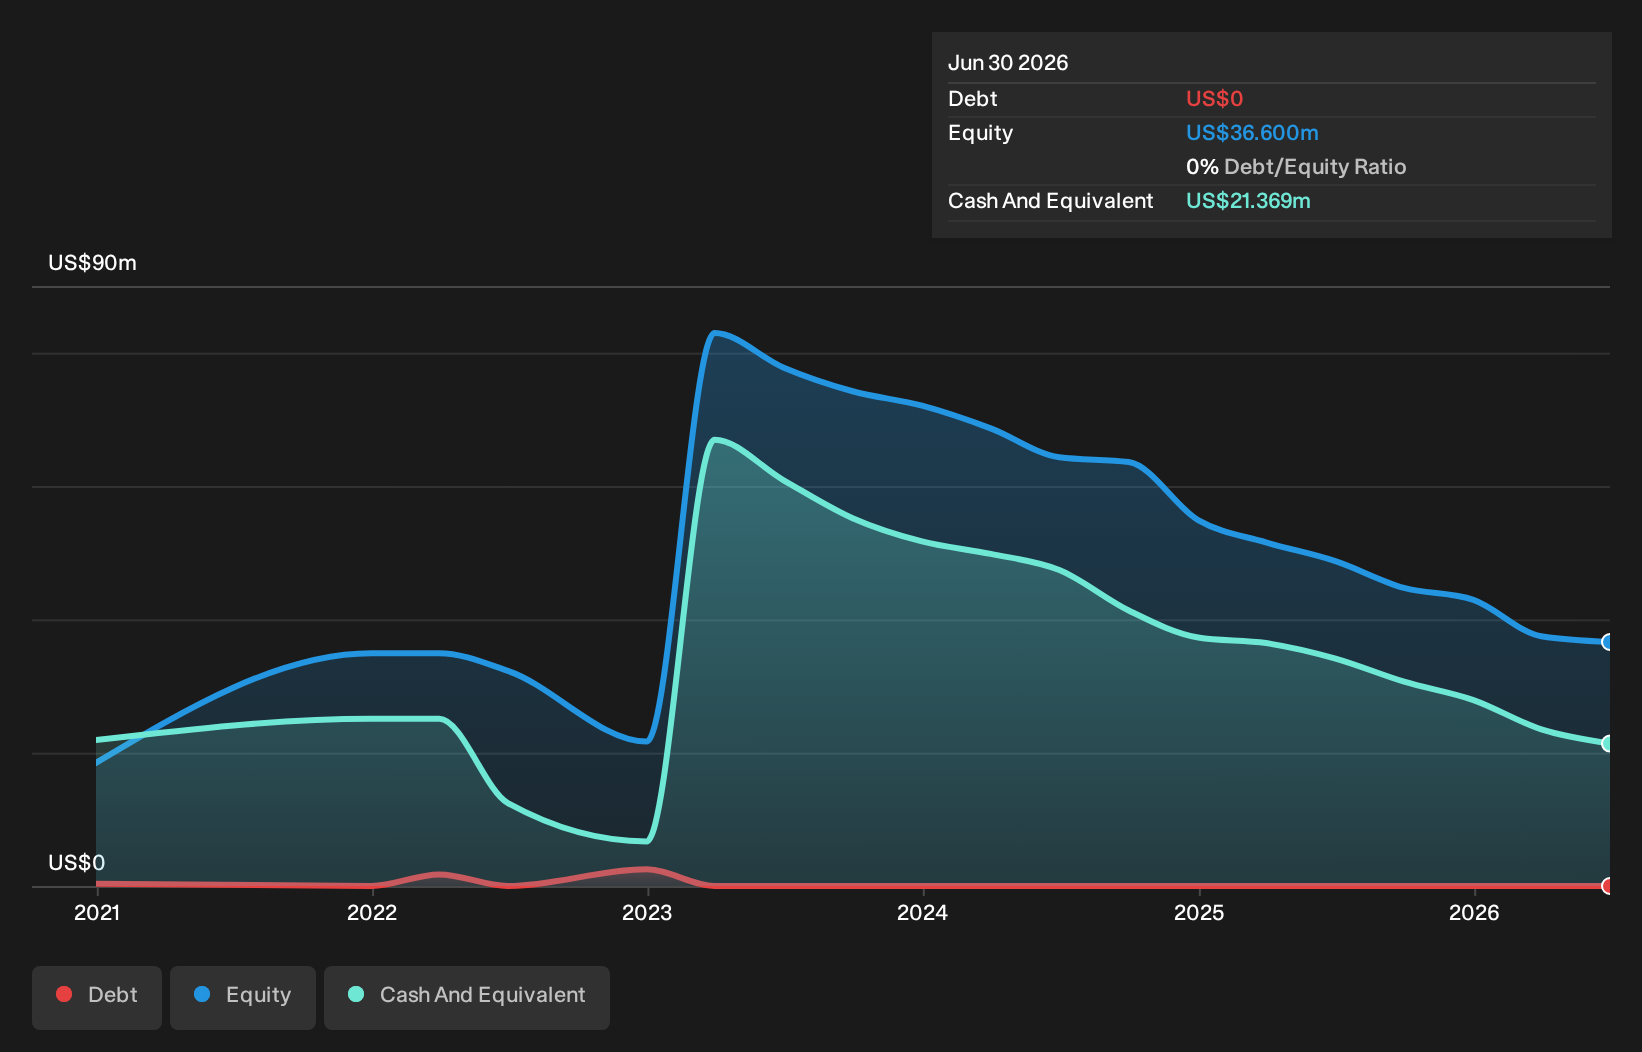This screenshot has height=1052, width=1642.
Task: Click the 0% Debt/Equity Ratio text
Action: 1296,167
